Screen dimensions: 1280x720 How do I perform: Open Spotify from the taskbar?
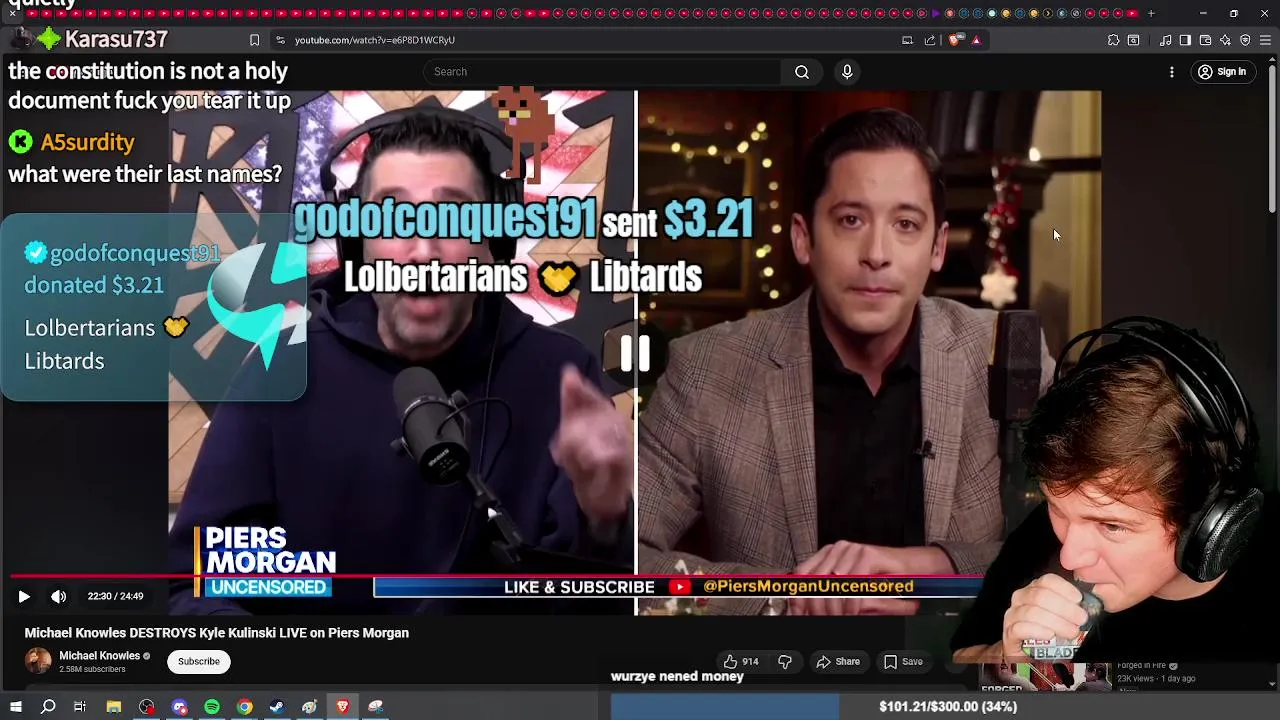pos(212,706)
